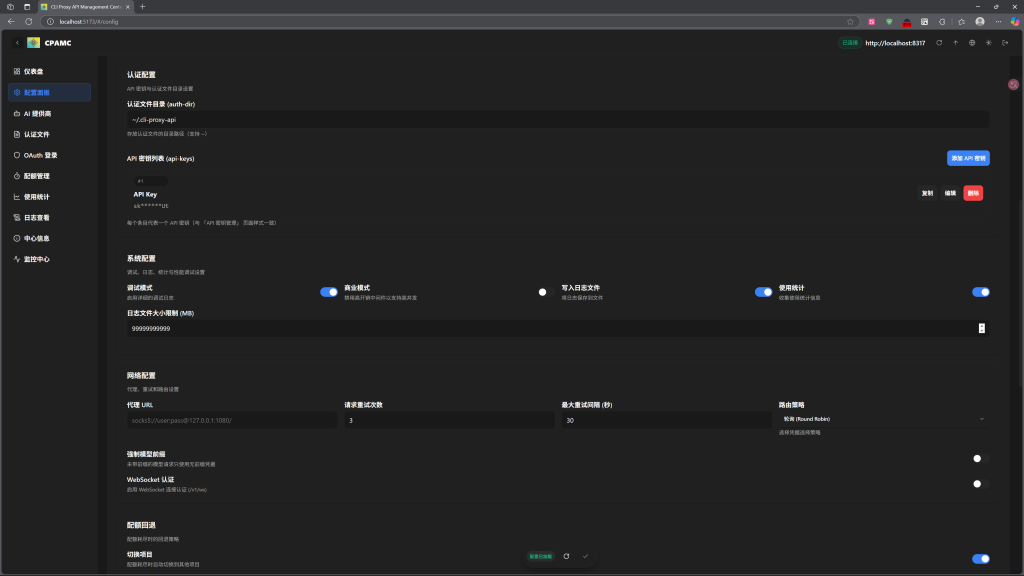Copy the API key with 复制
Screen dimensions: 1024x576
(x=927, y=193)
